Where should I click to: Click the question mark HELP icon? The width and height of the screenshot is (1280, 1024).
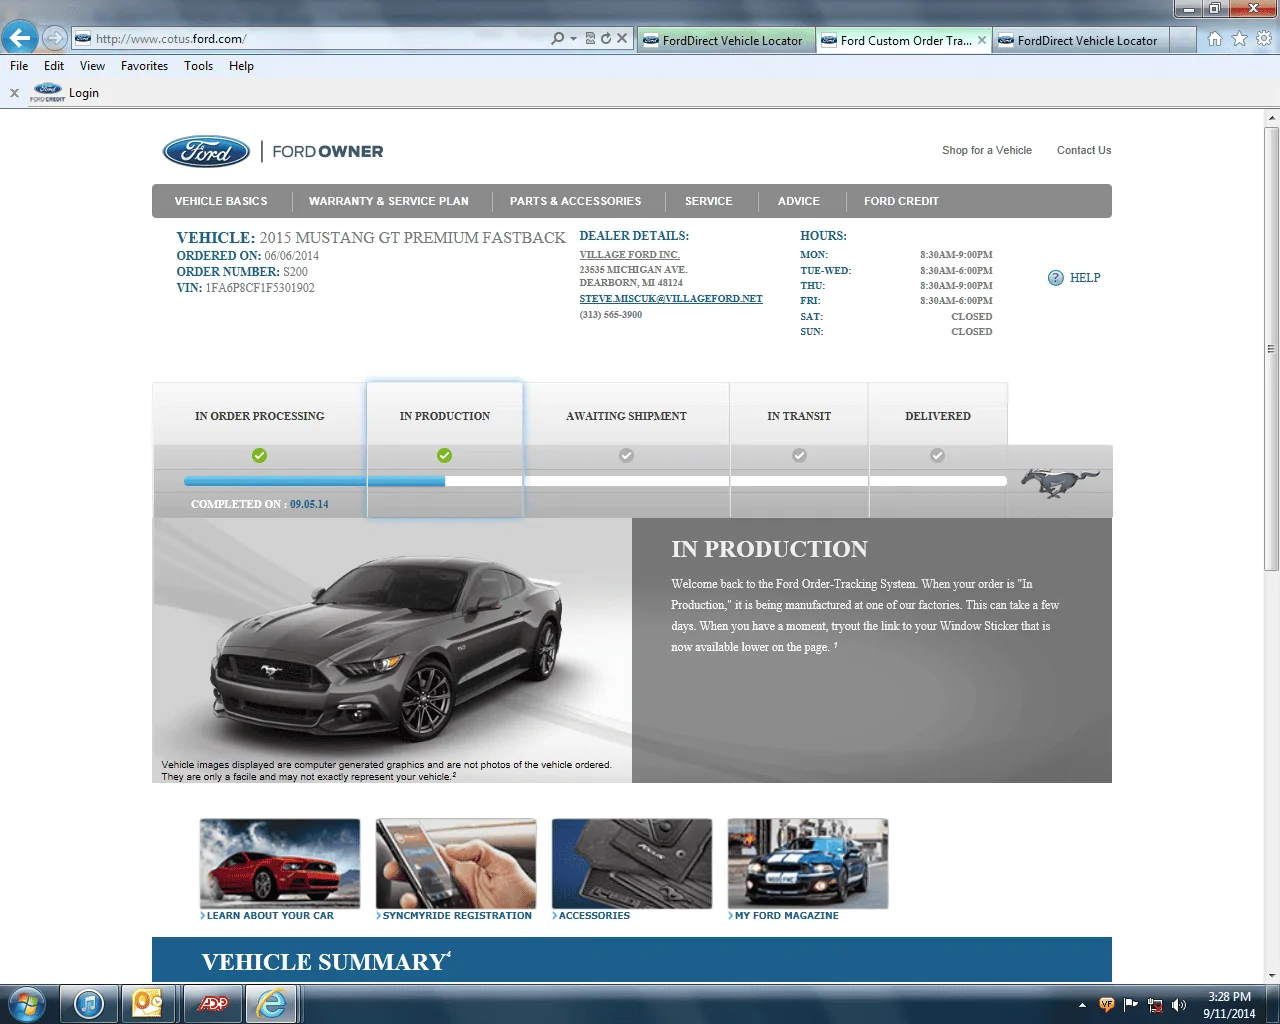1055,278
